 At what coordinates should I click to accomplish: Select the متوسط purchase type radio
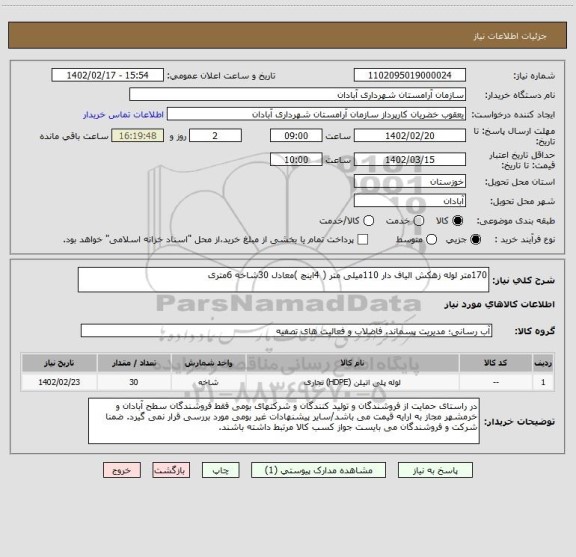coord(432,240)
